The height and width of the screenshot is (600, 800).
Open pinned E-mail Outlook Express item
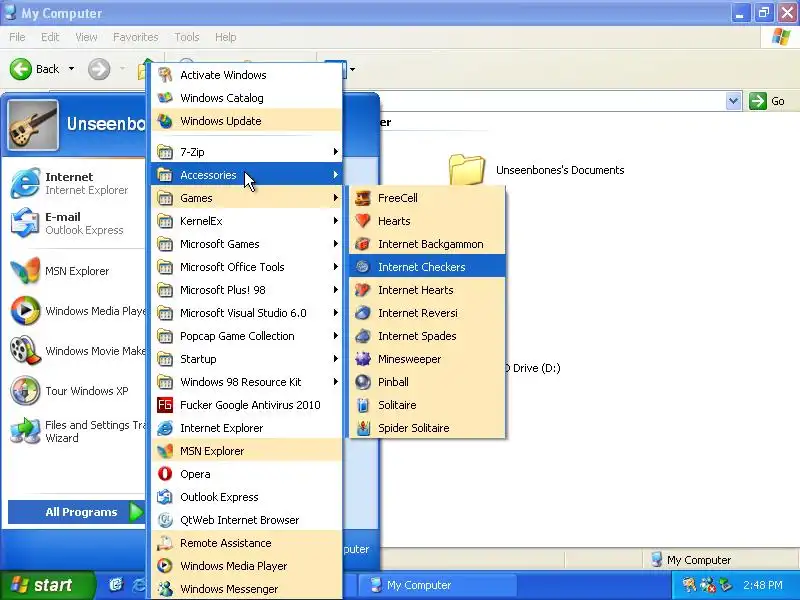click(76, 223)
